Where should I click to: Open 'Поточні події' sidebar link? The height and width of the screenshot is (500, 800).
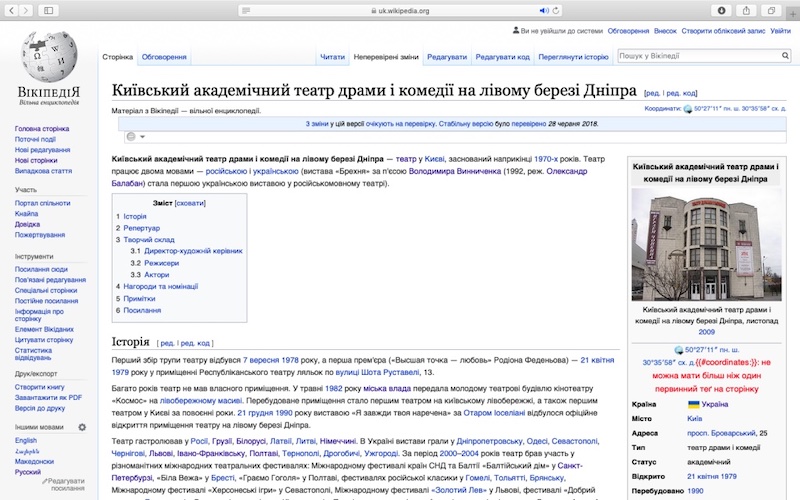coord(35,139)
